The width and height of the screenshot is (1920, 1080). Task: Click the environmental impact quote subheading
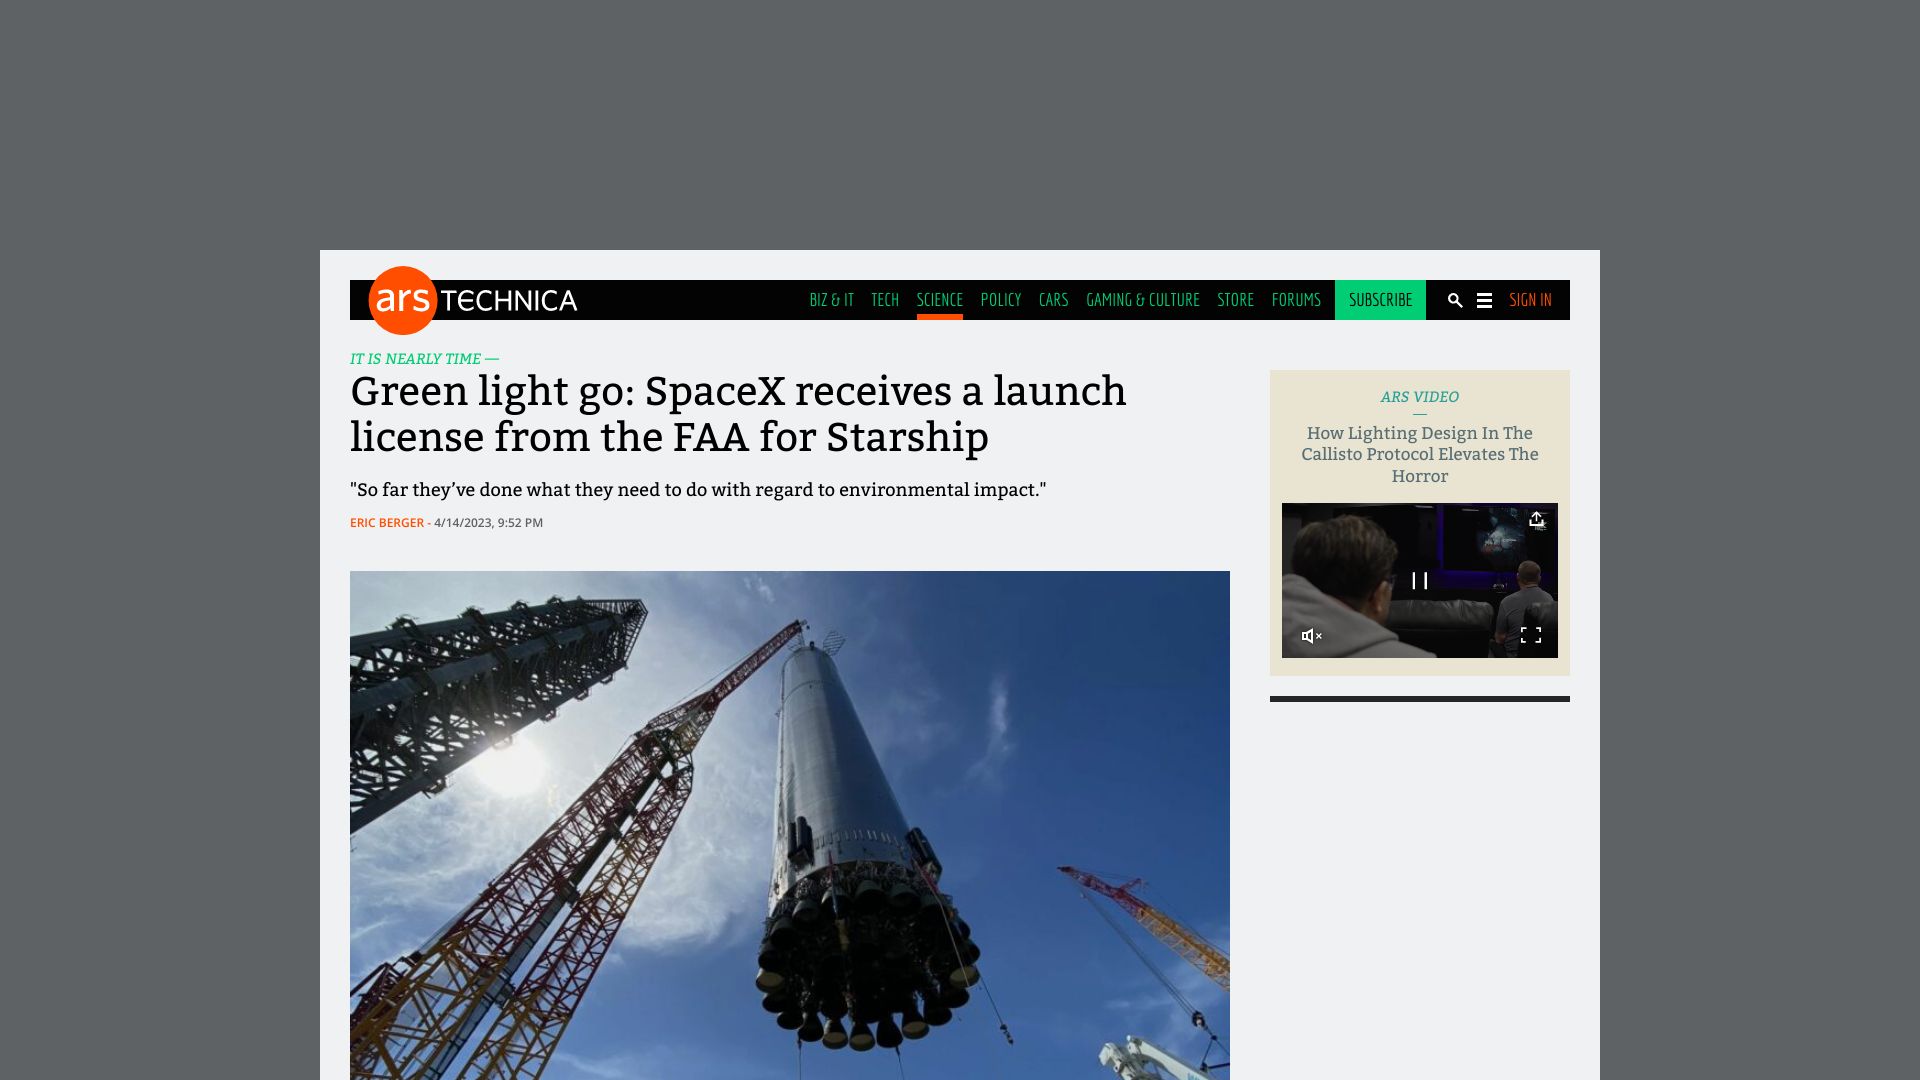tap(698, 490)
